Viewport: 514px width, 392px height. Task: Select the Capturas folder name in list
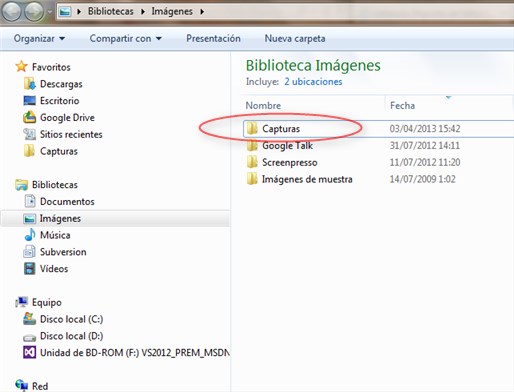click(281, 129)
